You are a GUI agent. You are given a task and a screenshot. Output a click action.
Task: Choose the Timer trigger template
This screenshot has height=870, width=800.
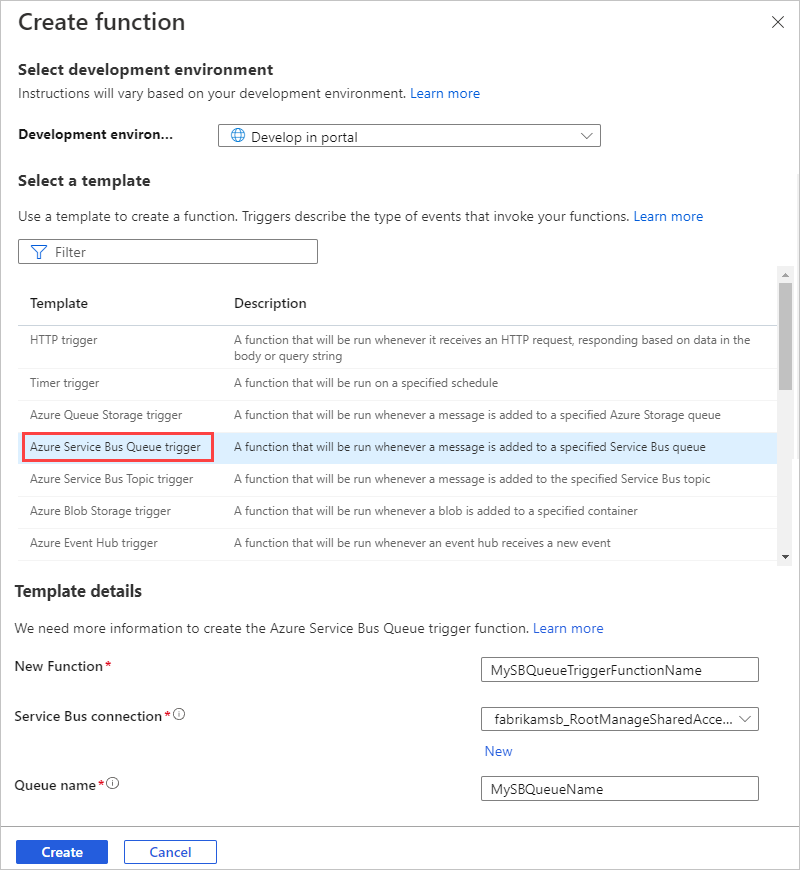click(x=65, y=383)
